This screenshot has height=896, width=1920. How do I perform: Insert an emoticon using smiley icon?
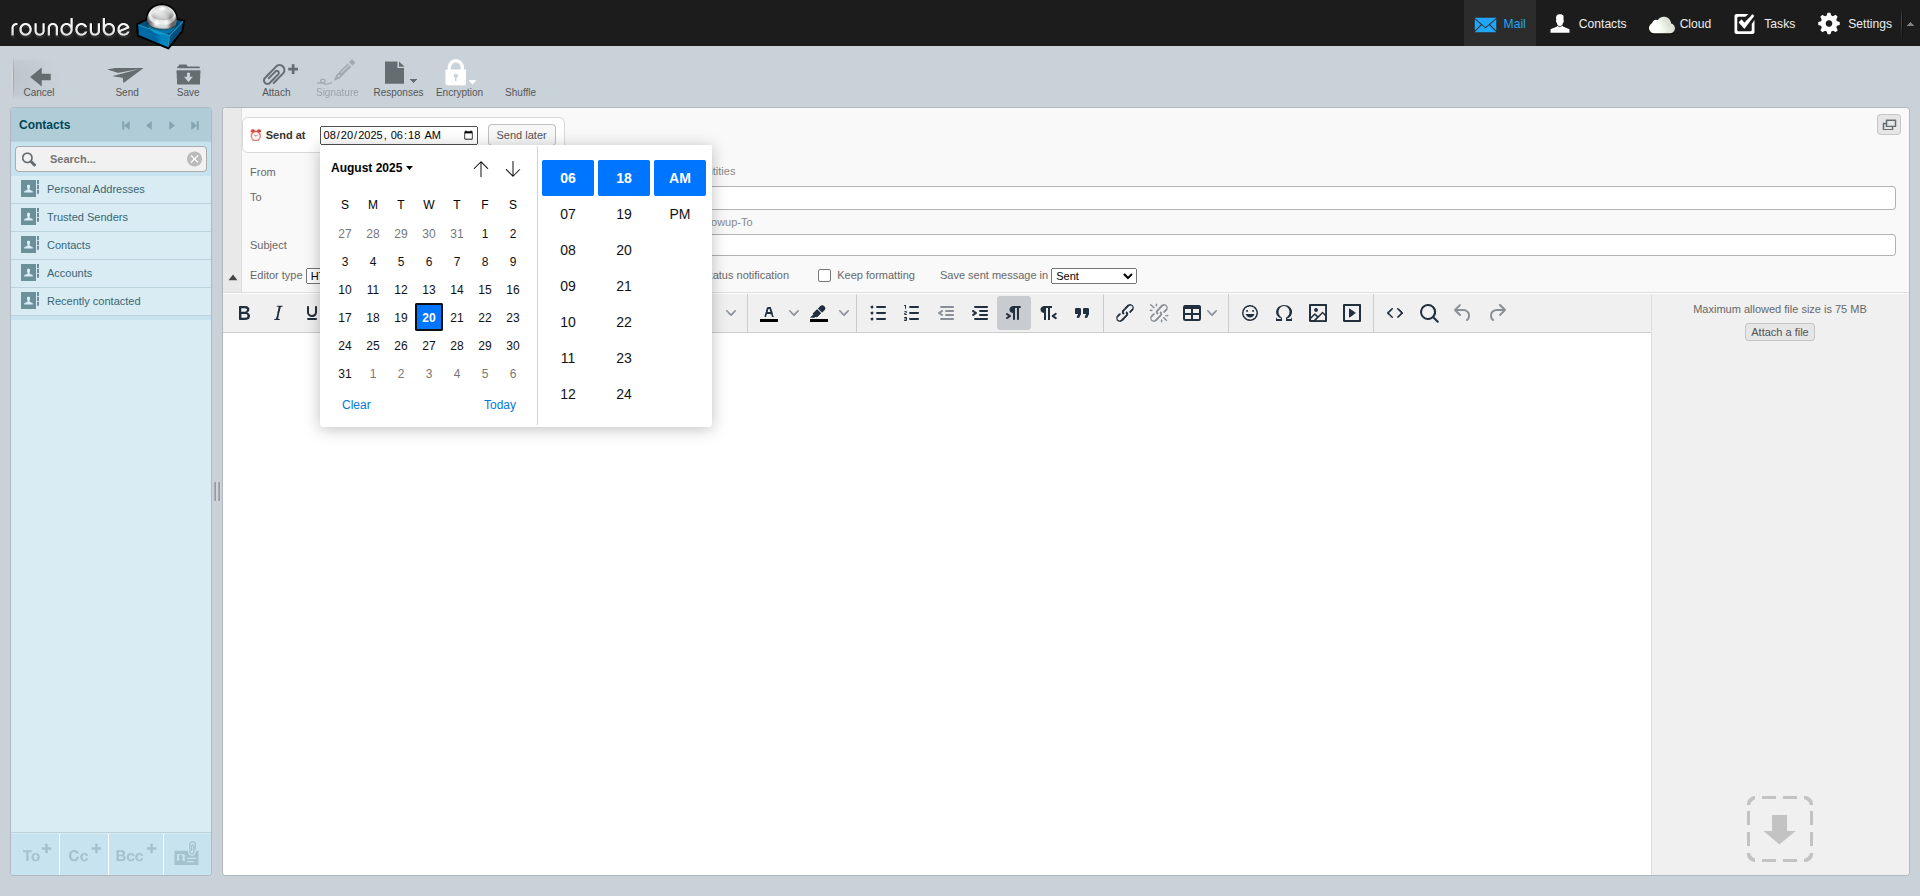click(1249, 313)
